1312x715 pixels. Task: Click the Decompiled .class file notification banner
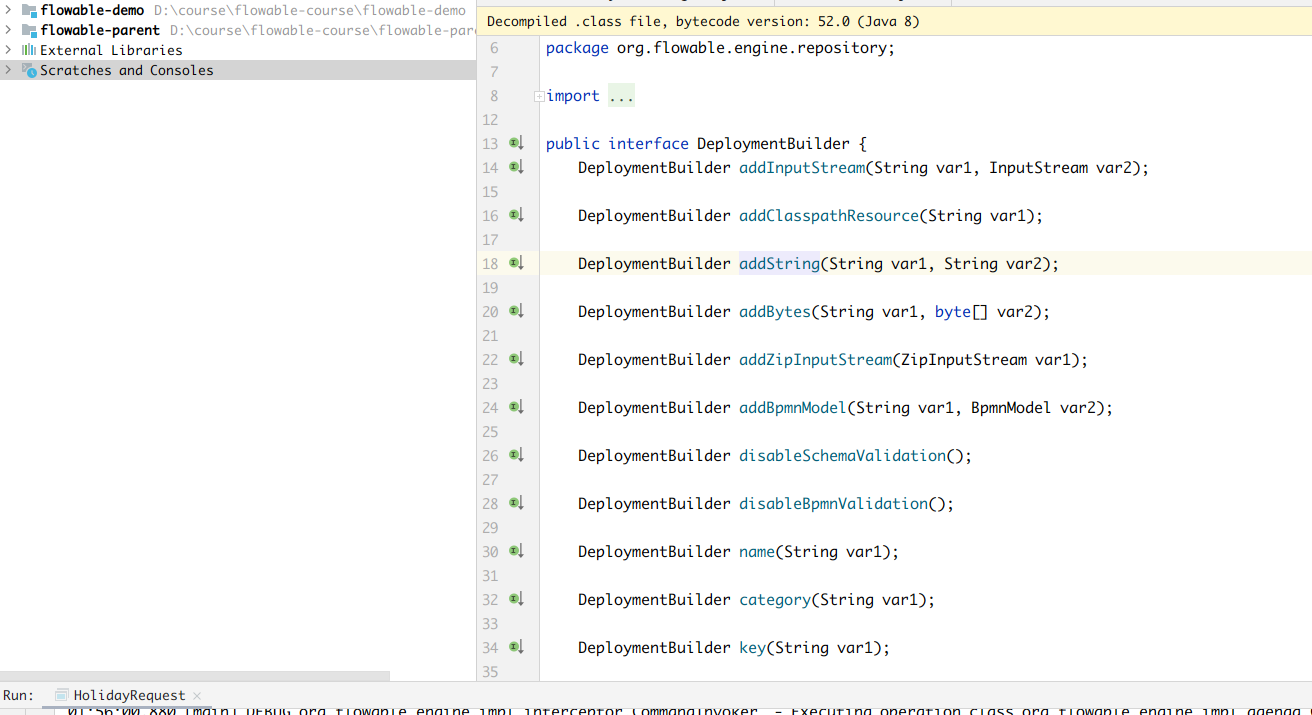point(894,21)
